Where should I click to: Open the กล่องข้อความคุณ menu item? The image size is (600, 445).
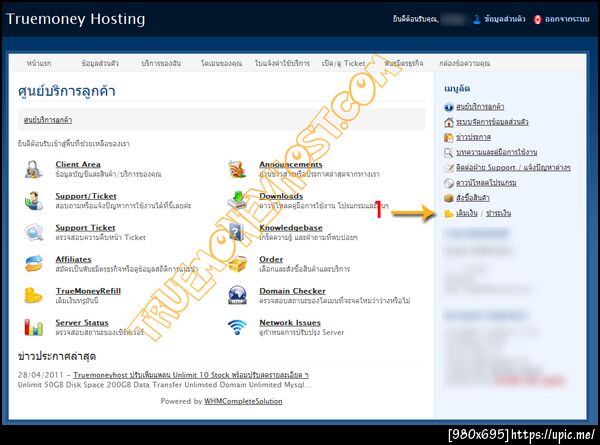click(x=465, y=63)
